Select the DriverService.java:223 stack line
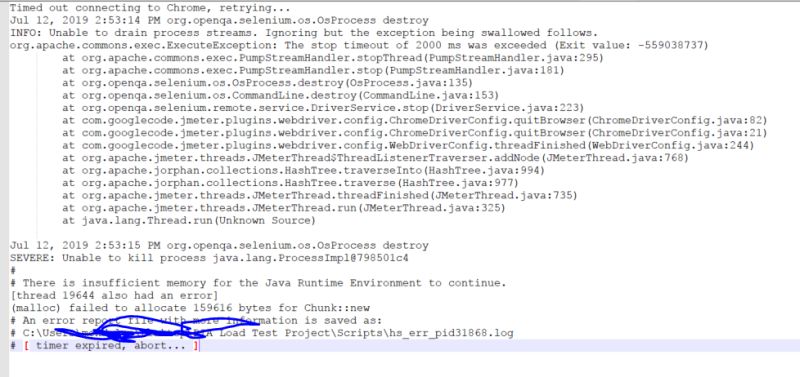 pos(323,108)
